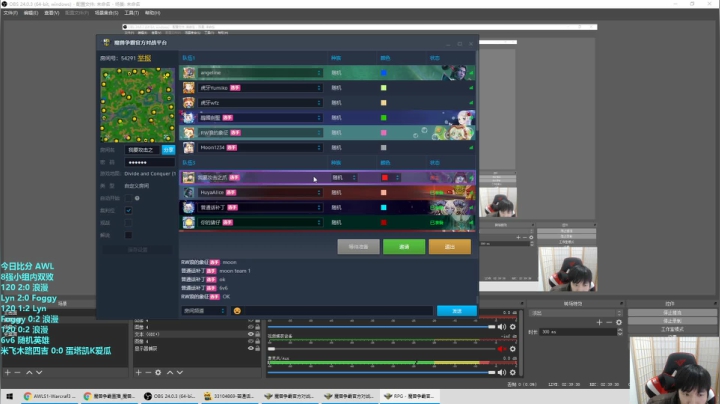This screenshot has width=720, height=404.
Task: Move the selected scene up
Action: point(29,372)
